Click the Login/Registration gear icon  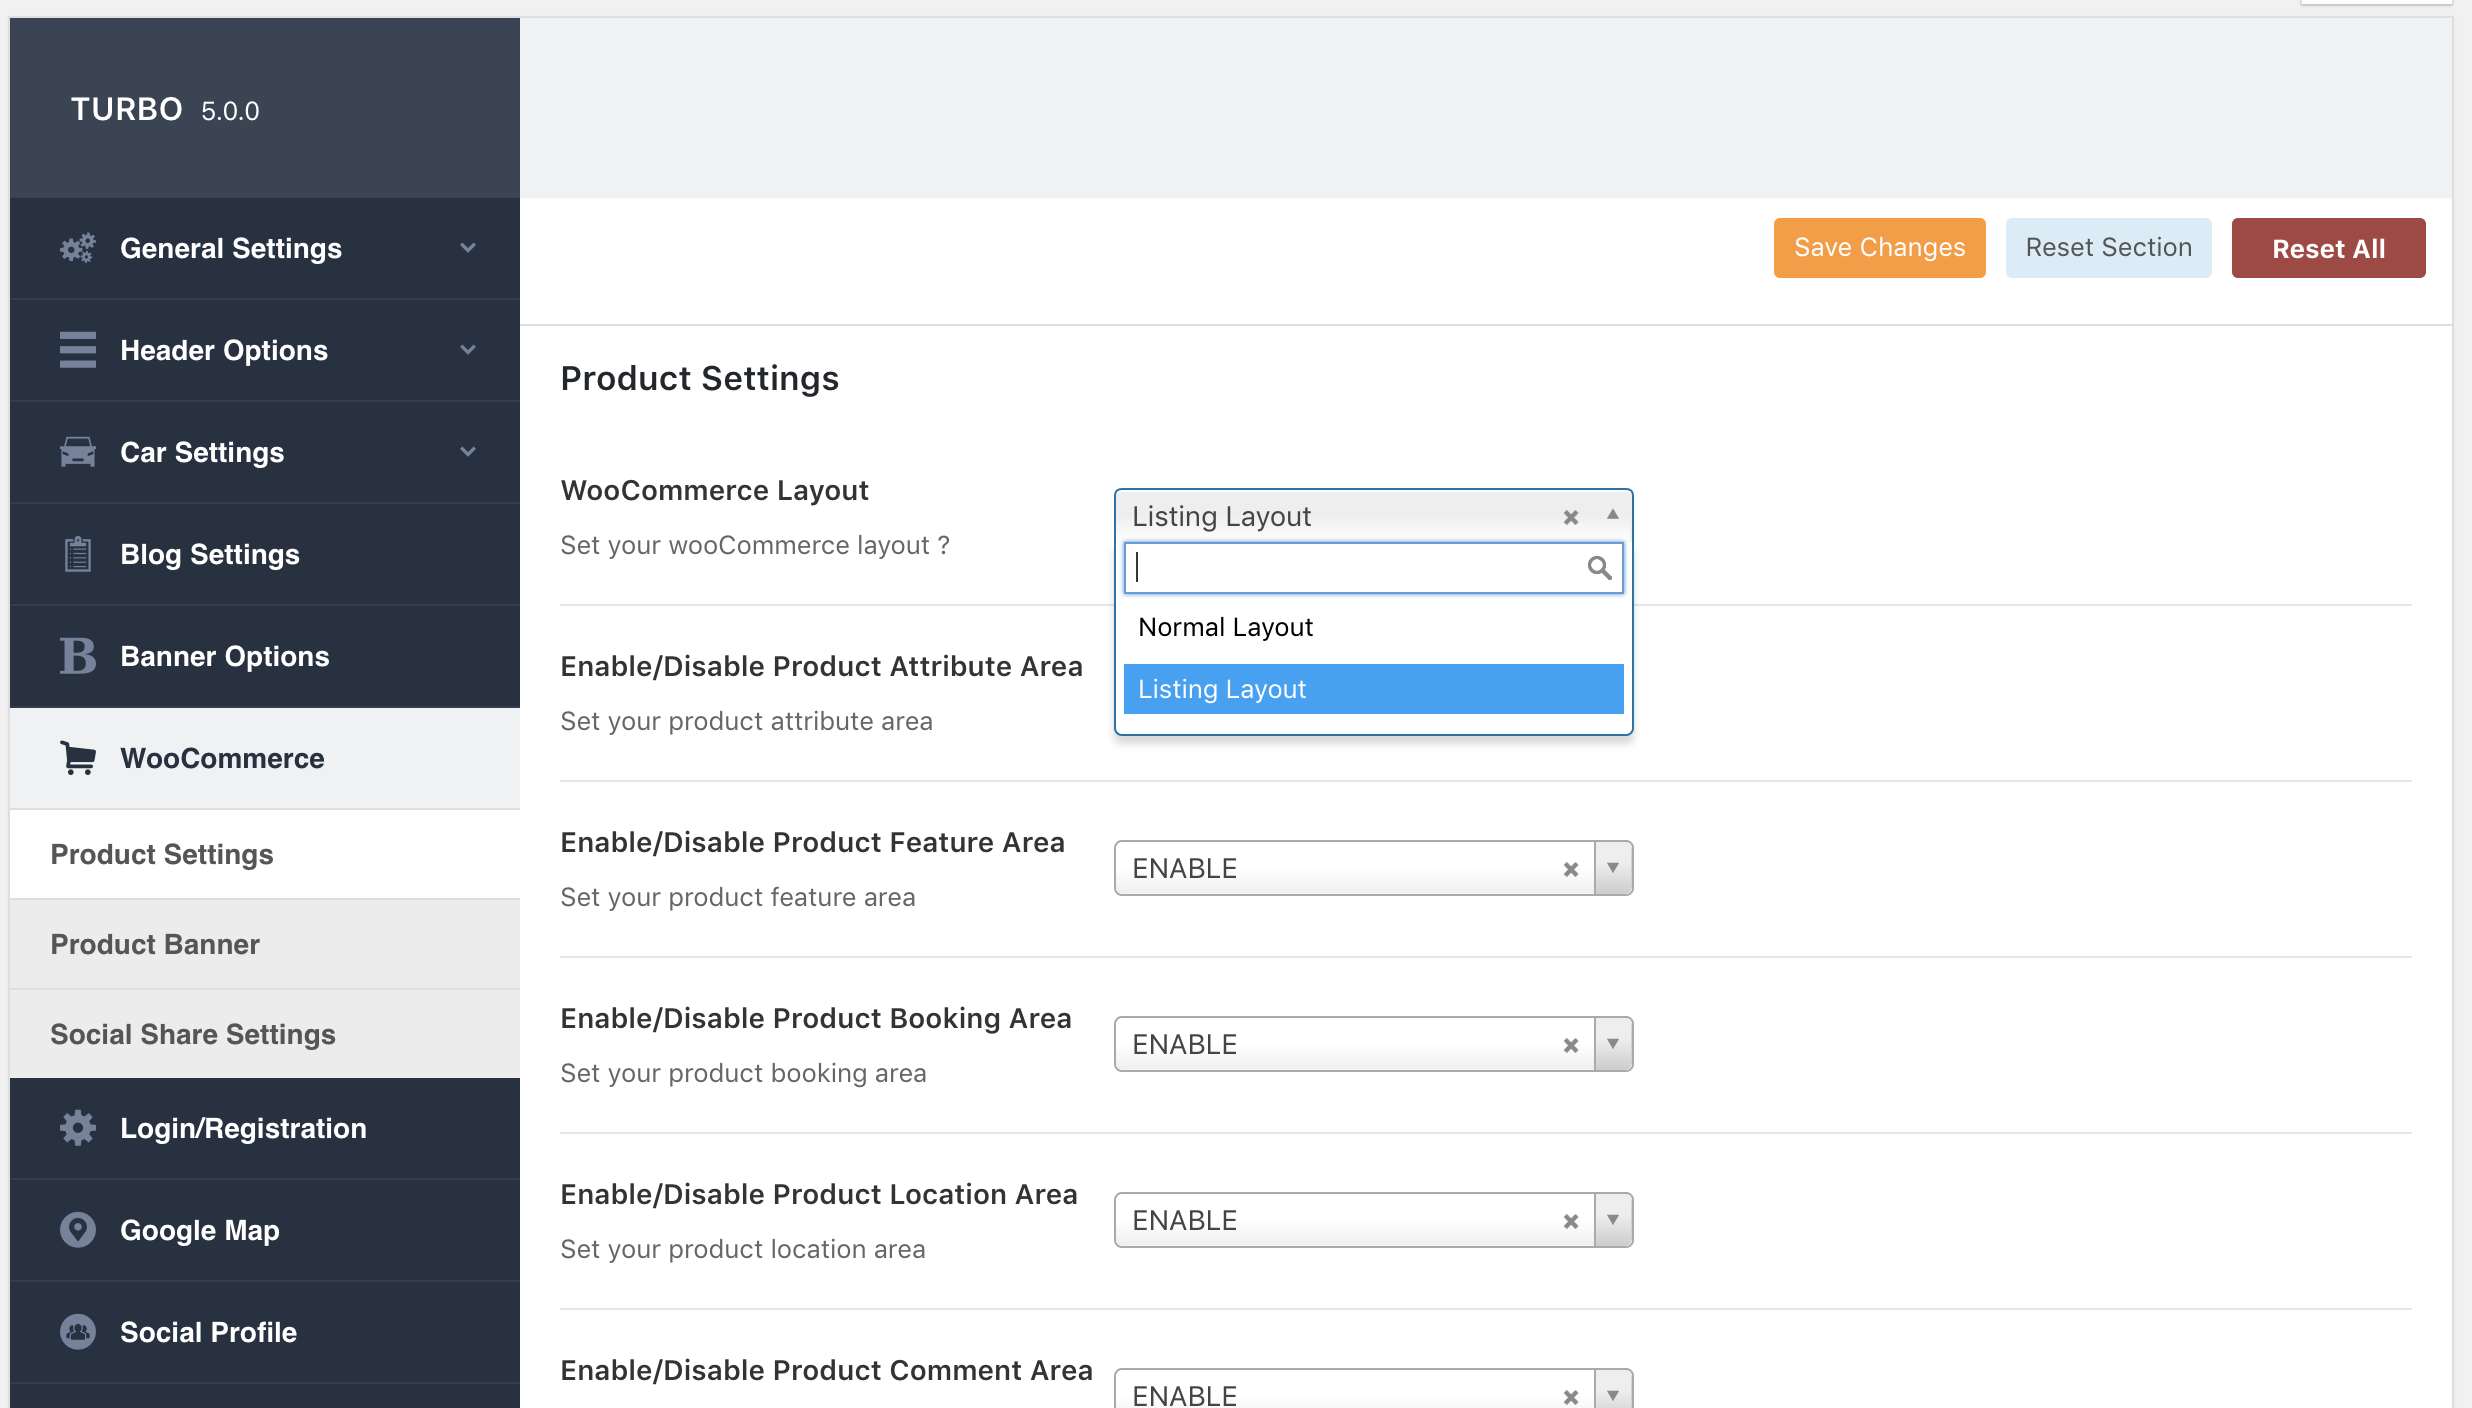tap(78, 1128)
